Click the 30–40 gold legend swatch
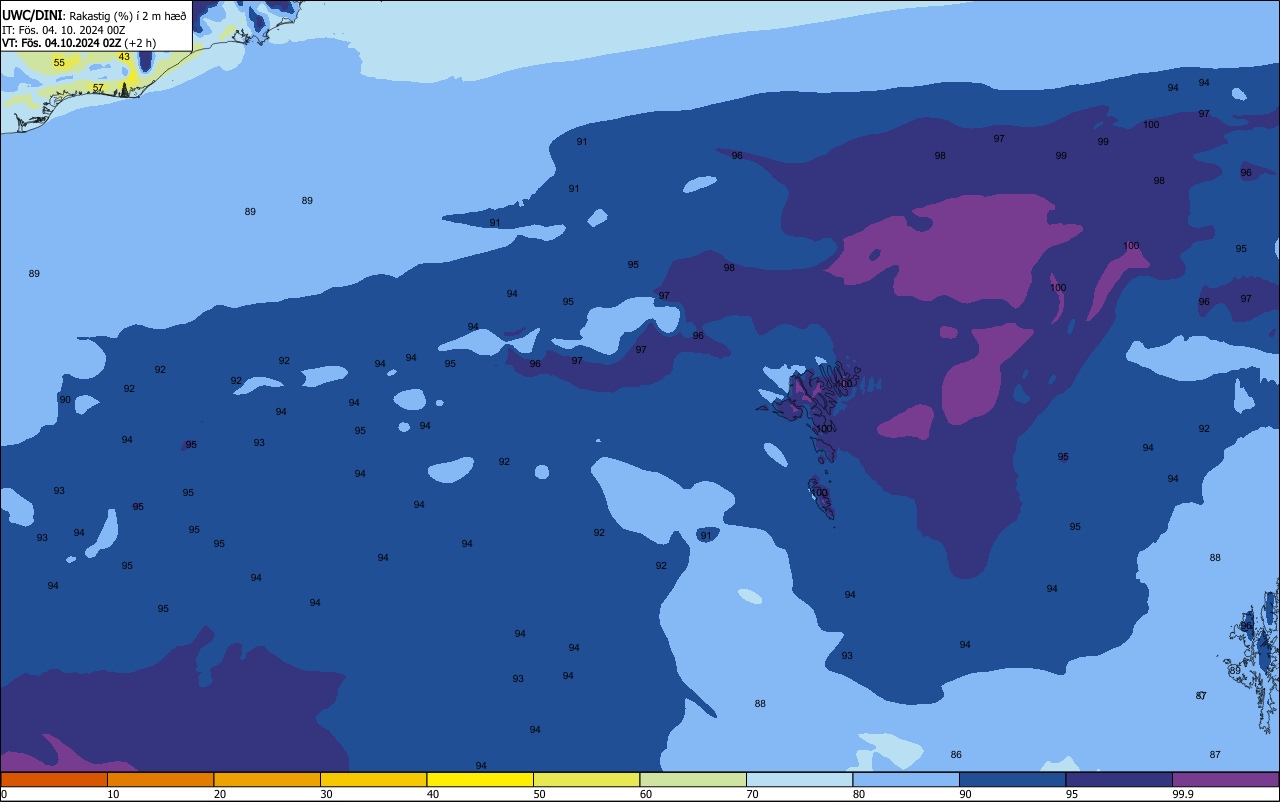Screen dimensions: 1280x802 pos(373,779)
